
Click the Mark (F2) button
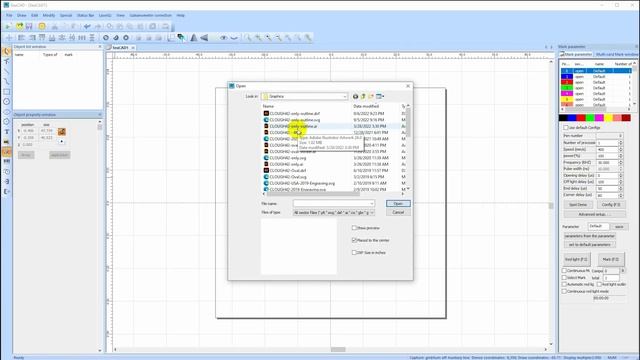(x=611, y=259)
